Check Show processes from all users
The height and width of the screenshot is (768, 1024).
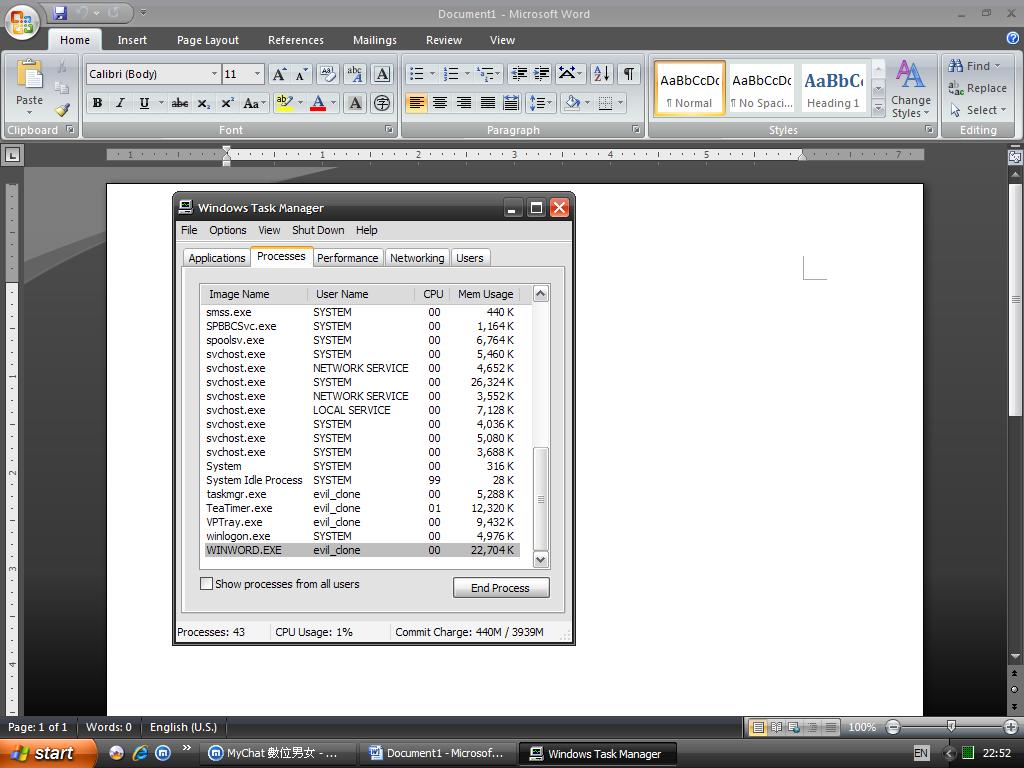pos(207,584)
